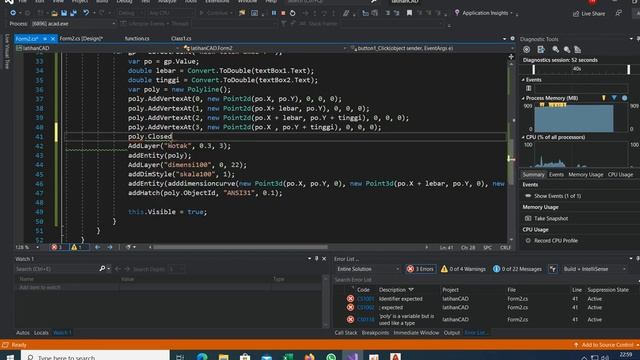
Task: Click the Navigate Backward icon in toolbar
Action: point(13,13)
